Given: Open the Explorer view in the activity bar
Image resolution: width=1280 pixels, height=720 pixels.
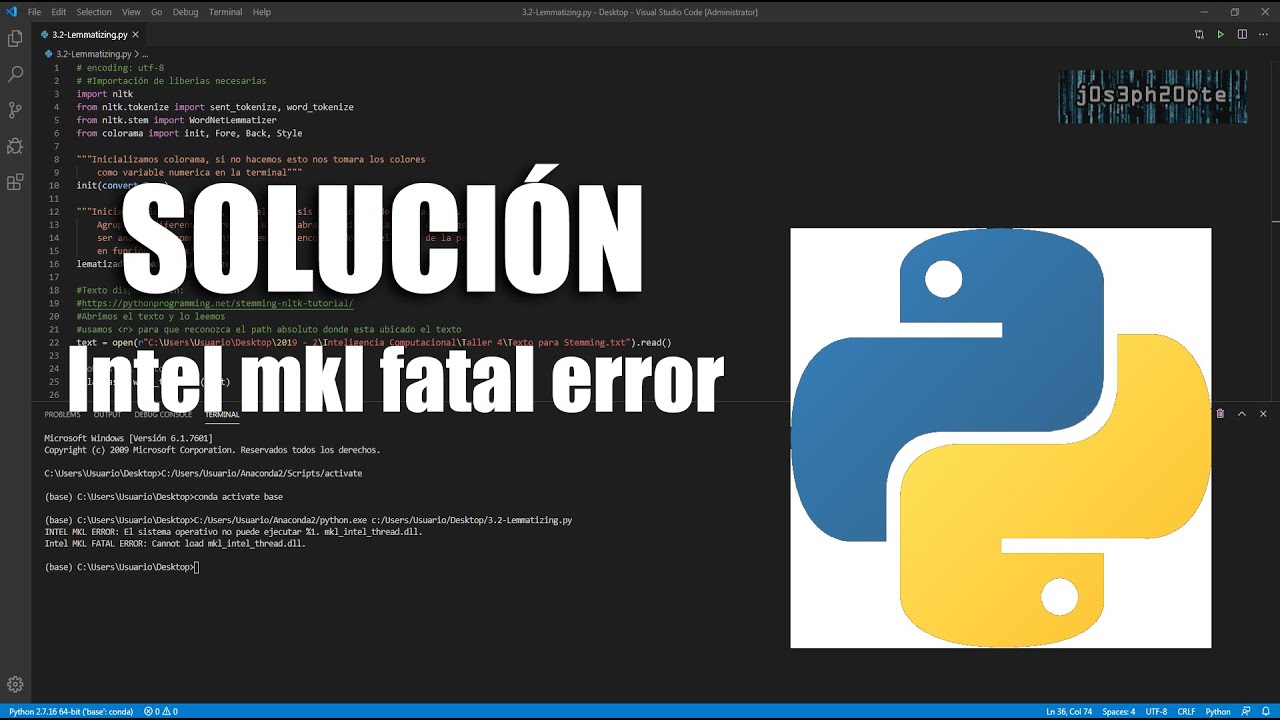Looking at the screenshot, I should [x=15, y=39].
